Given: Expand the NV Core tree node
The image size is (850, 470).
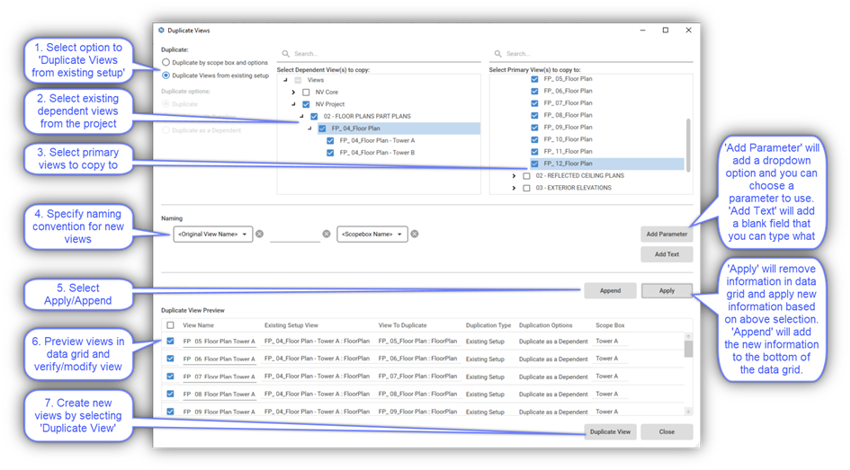Looking at the screenshot, I should (x=293, y=92).
